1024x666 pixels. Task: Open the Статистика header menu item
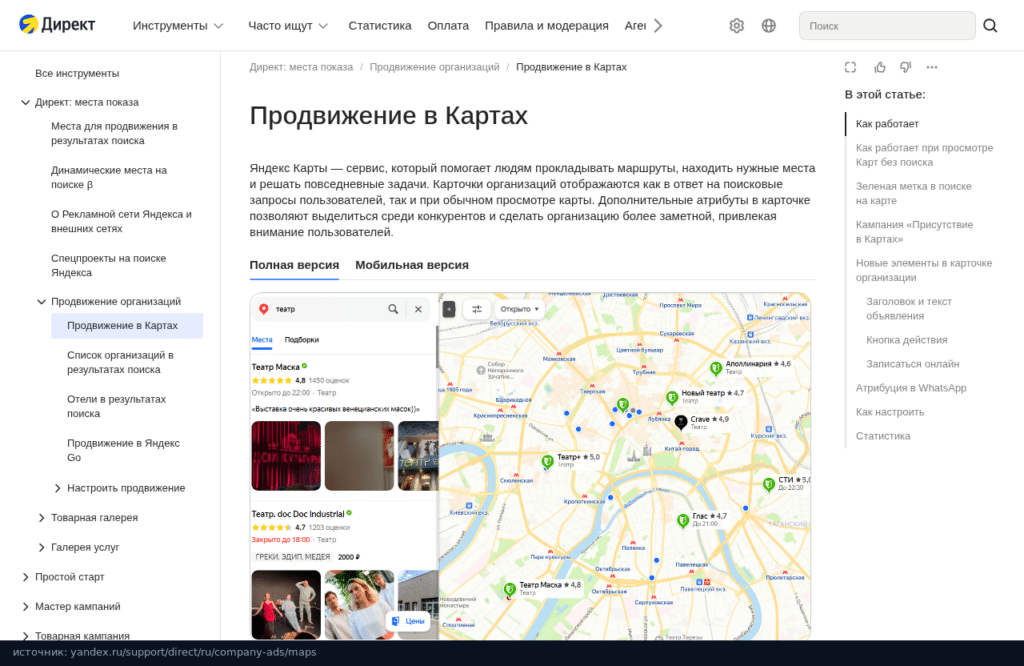(x=379, y=25)
